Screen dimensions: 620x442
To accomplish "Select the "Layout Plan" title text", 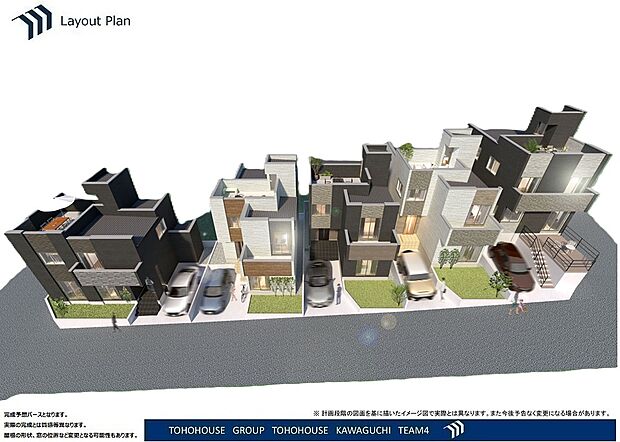I will (x=95, y=20).
